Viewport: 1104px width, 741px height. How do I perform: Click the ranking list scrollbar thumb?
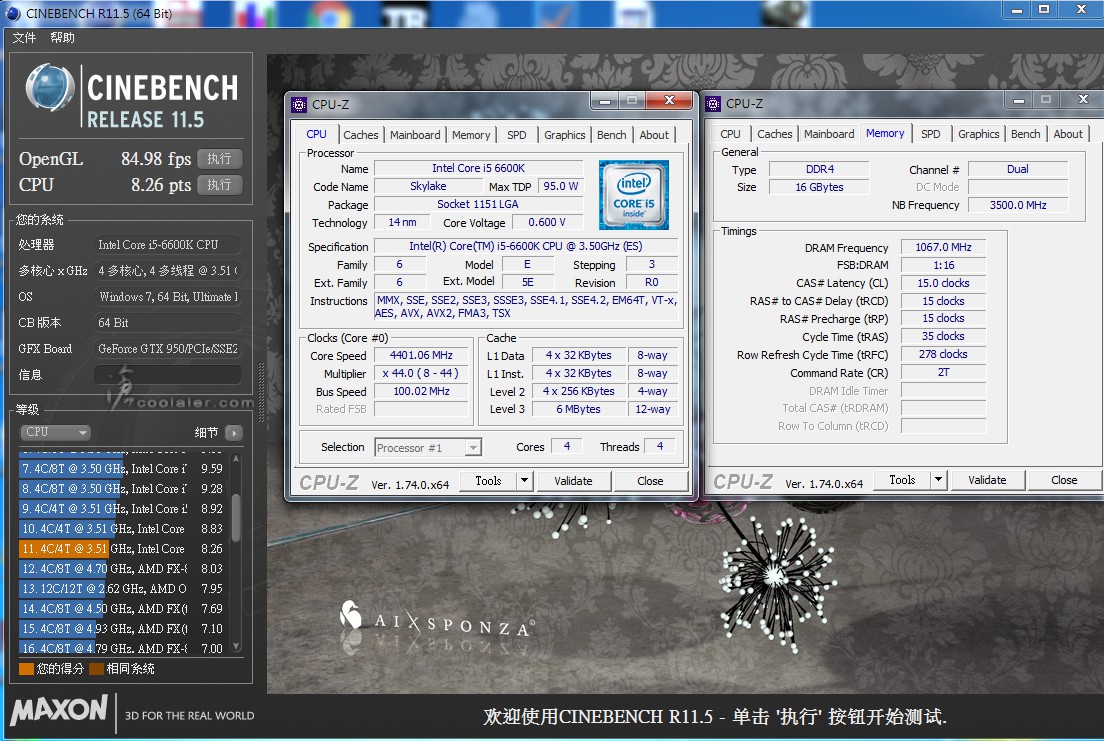[237, 518]
